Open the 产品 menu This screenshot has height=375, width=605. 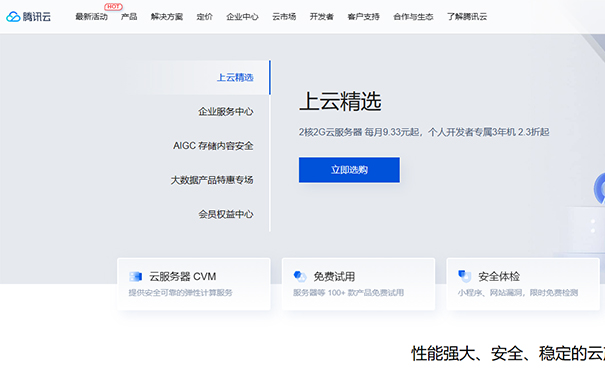point(129,17)
